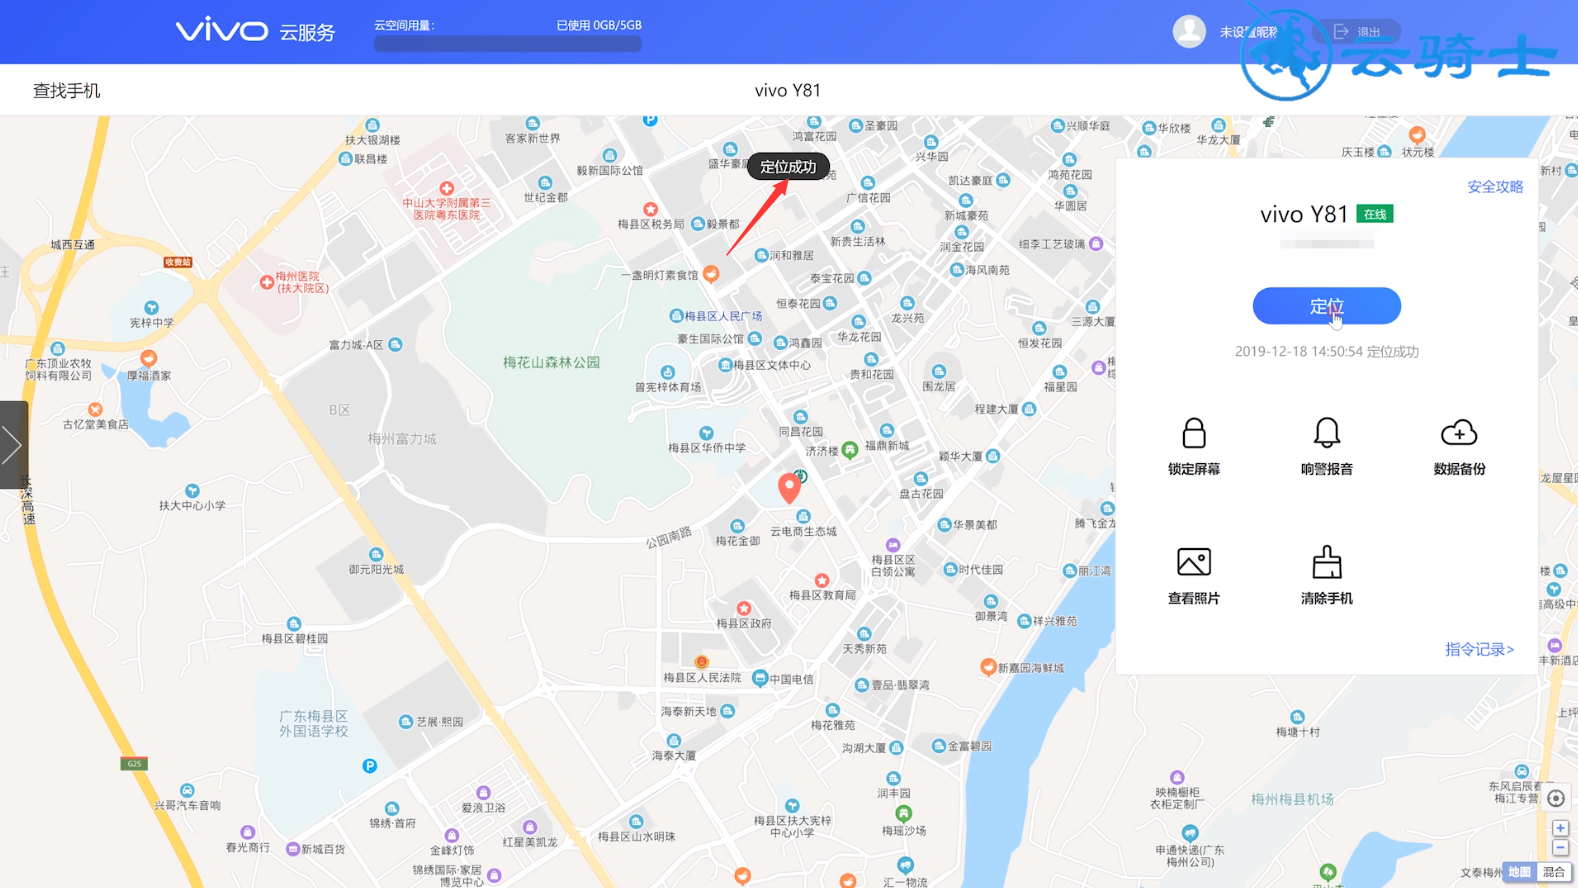Click the 富力城-A区 map marker
This screenshot has width=1578, height=888.
coord(396,344)
